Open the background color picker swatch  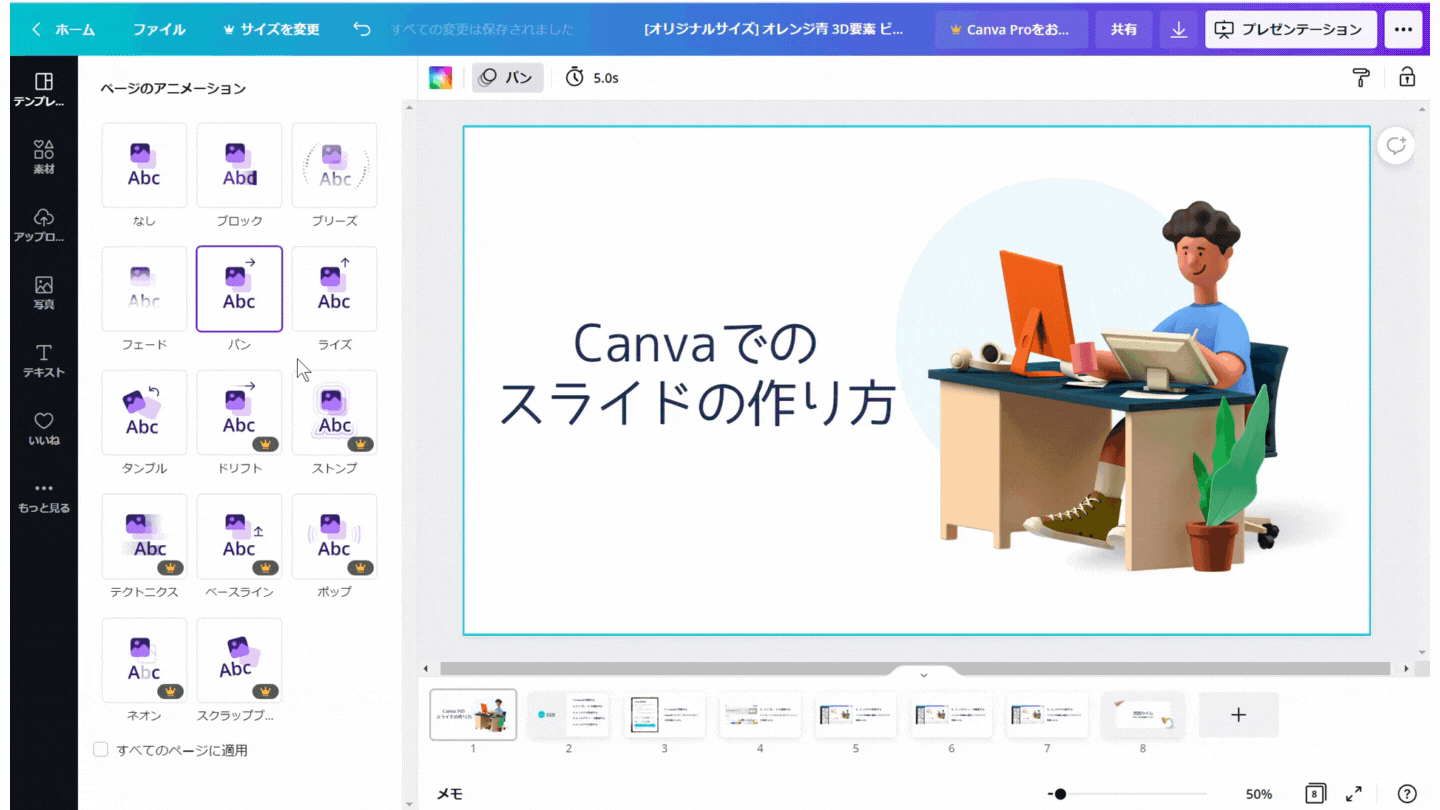440,78
